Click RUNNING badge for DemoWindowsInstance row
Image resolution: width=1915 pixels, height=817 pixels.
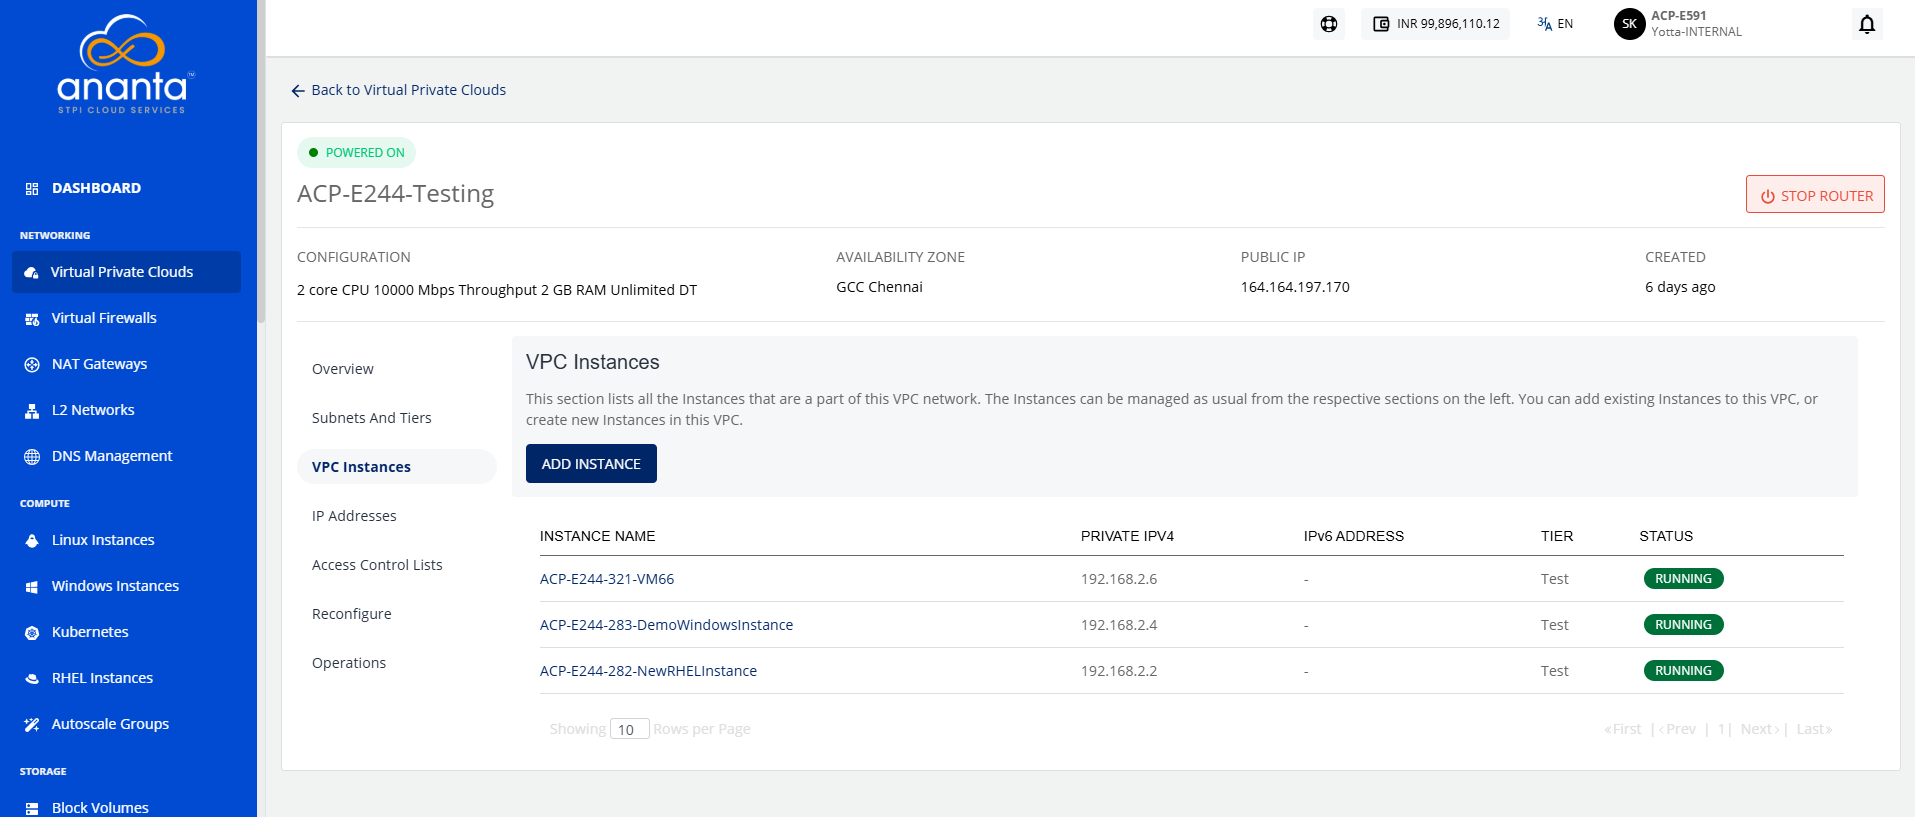coord(1683,625)
